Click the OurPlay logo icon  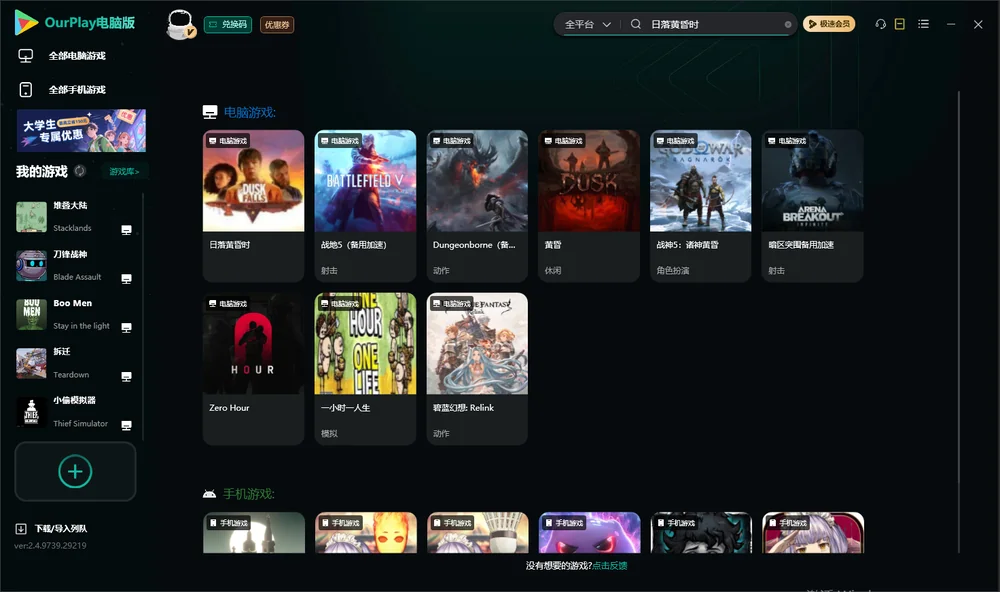26,22
